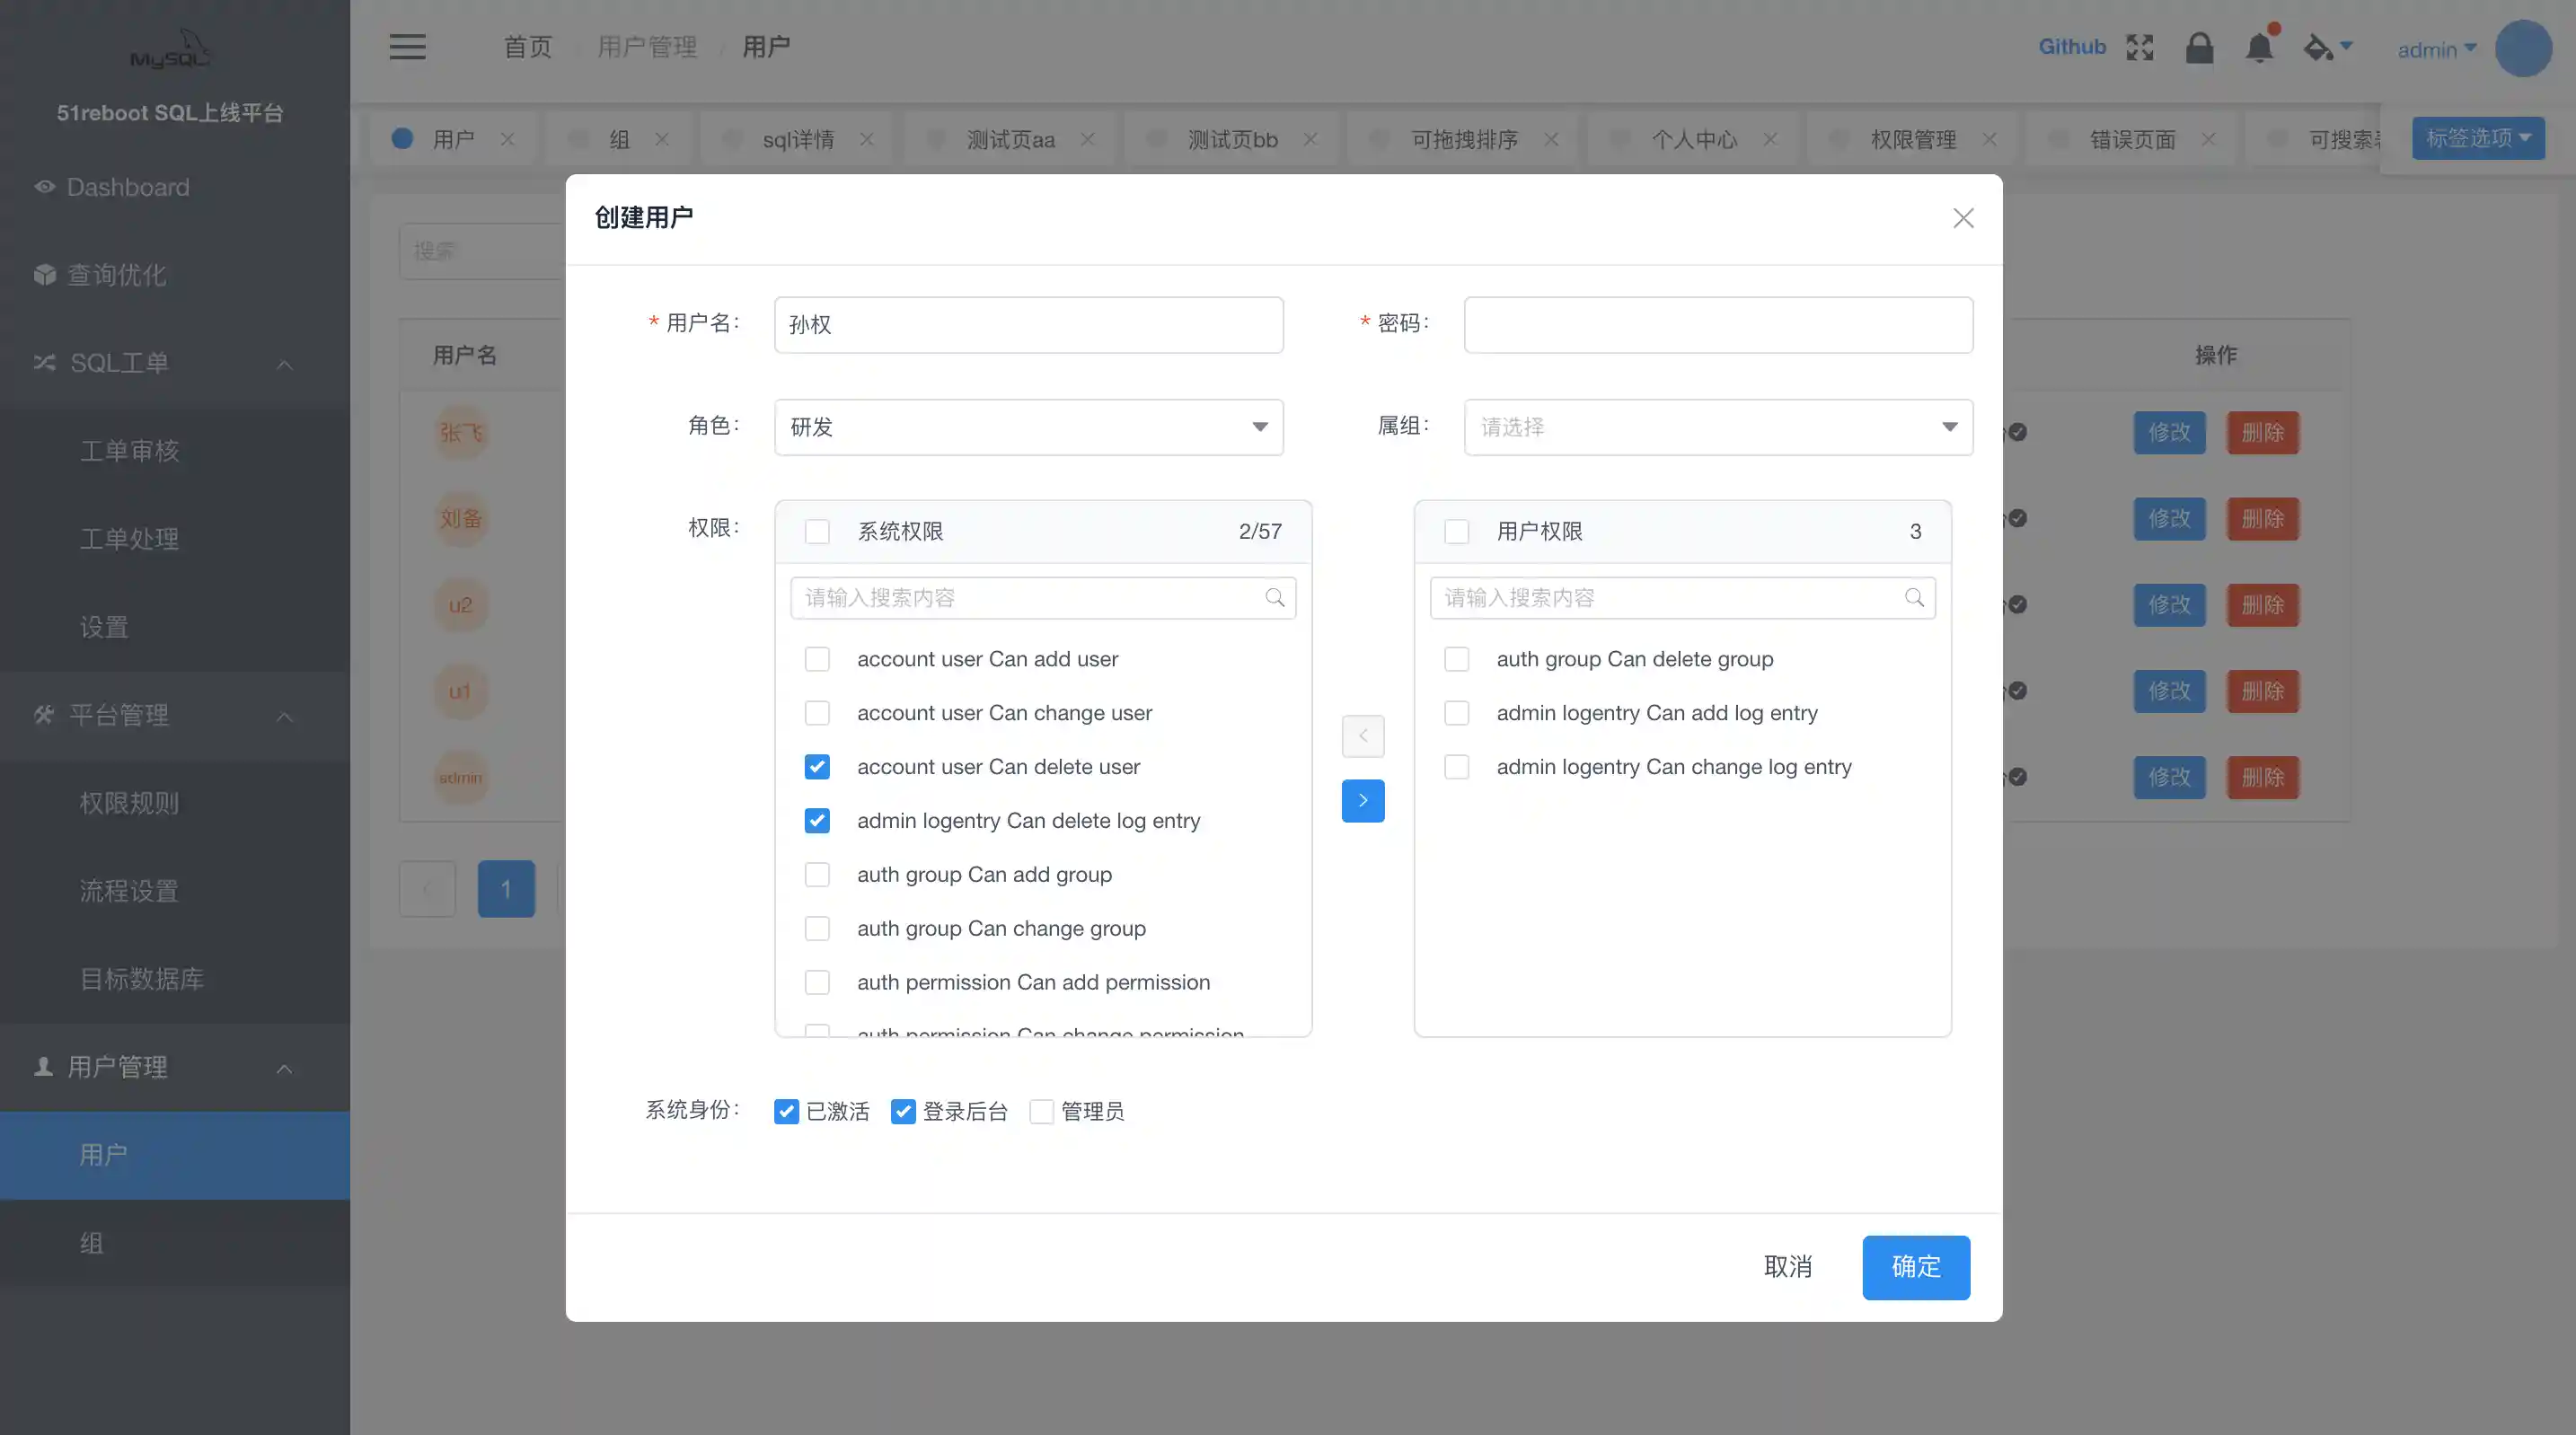Click the hamburger menu toggle icon
The width and height of the screenshot is (2576, 1435).
click(x=407, y=47)
